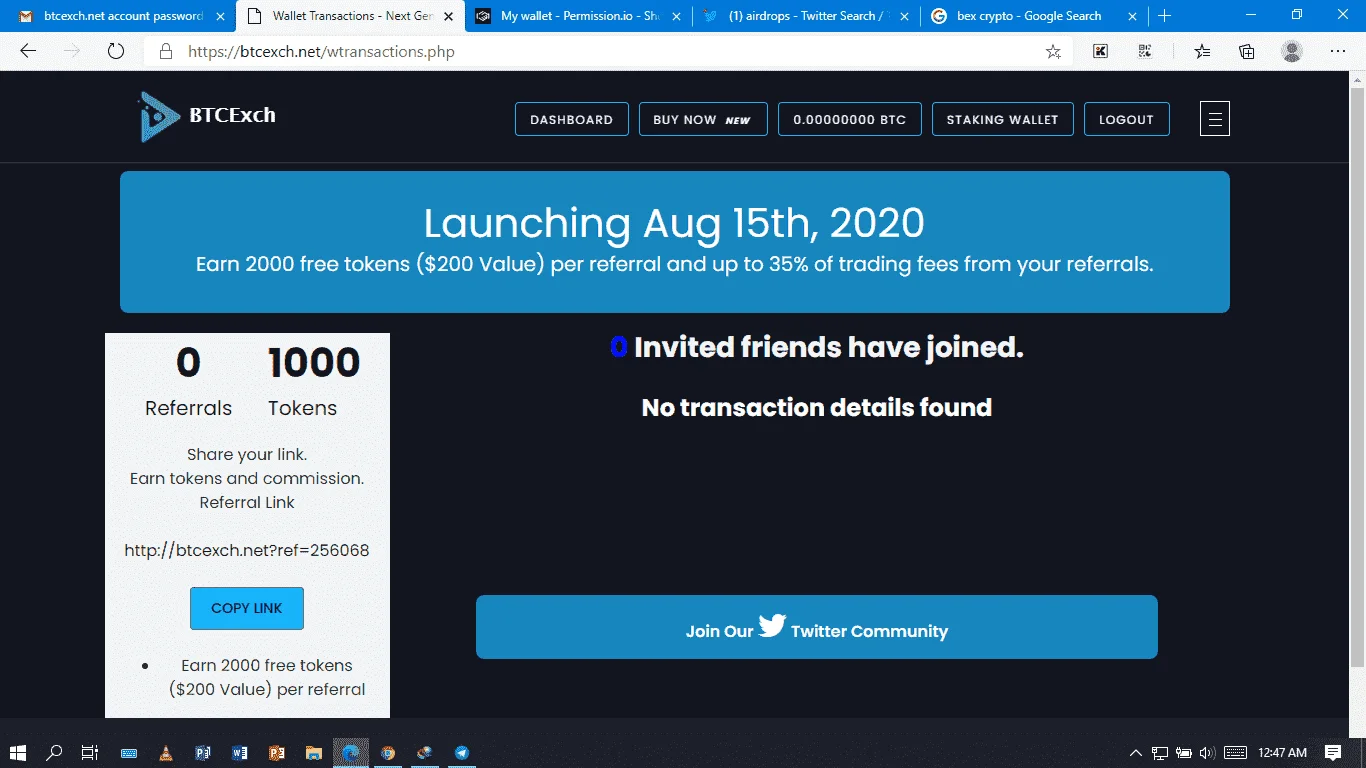Open Microsoft Word from taskbar
The width and height of the screenshot is (1366, 768).
240,753
